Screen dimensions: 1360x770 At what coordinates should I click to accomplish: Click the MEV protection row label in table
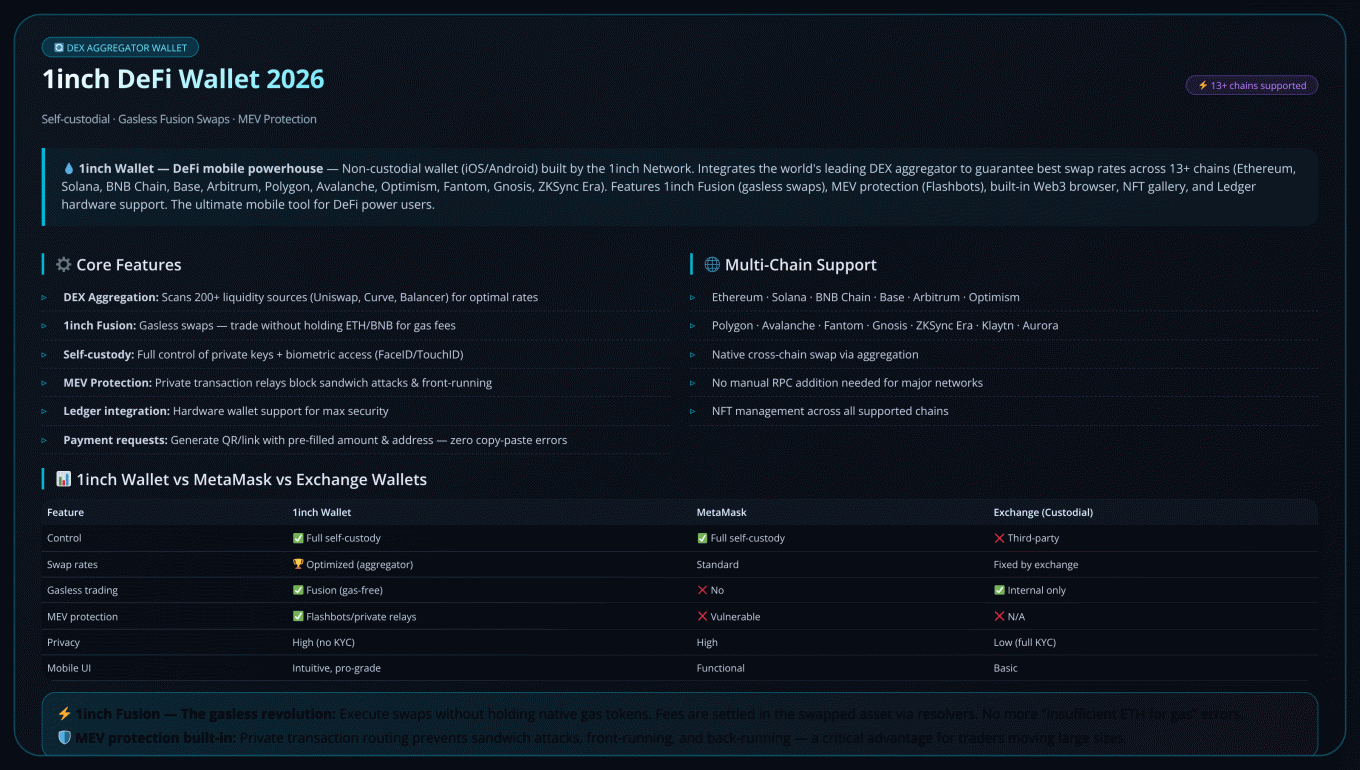click(x=82, y=617)
